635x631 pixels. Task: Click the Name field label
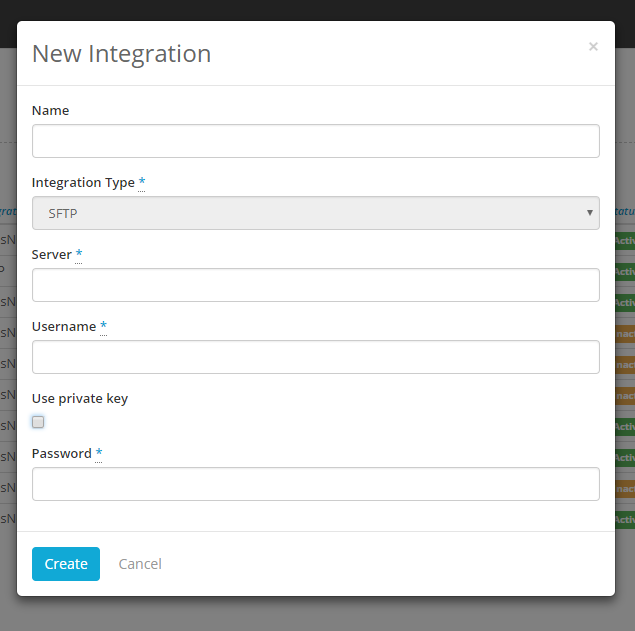pos(50,110)
